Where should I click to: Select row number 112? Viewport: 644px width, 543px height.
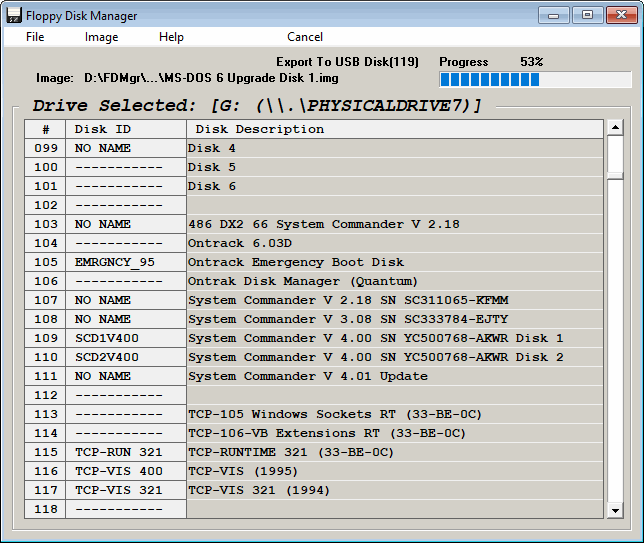click(45, 395)
